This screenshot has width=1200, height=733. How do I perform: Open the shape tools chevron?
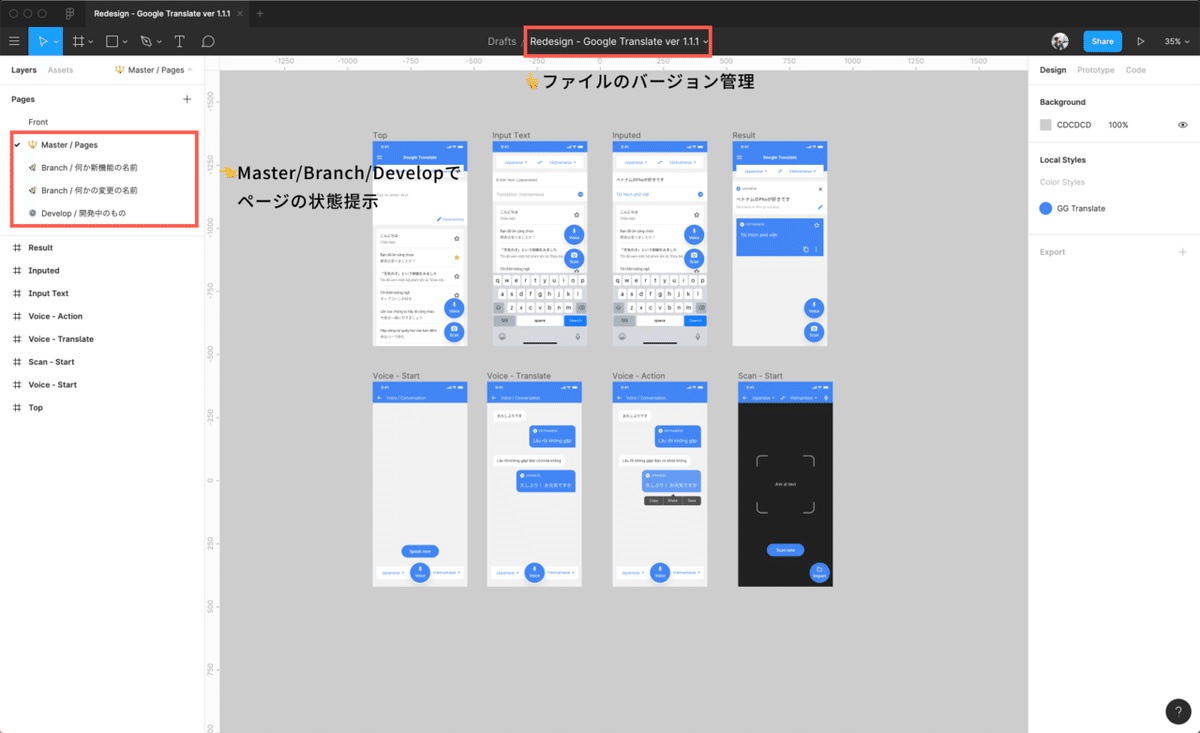(x=125, y=42)
